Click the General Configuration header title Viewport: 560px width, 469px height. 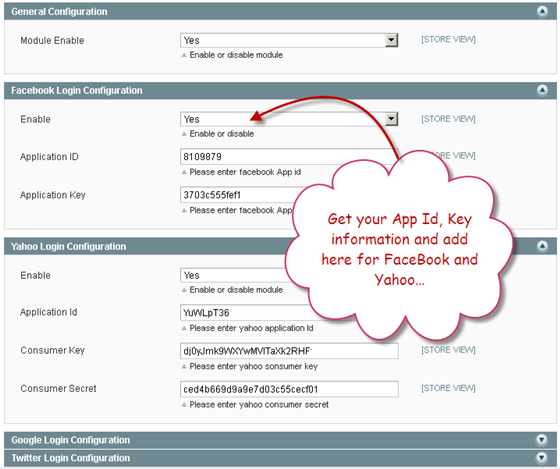59,11
